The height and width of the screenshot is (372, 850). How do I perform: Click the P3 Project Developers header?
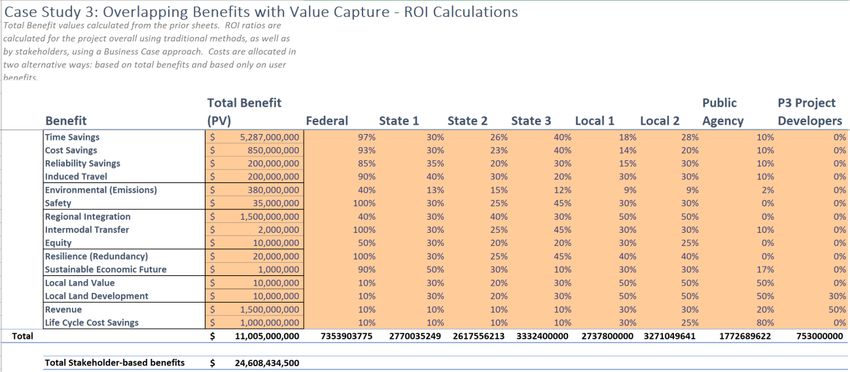click(810, 111)
